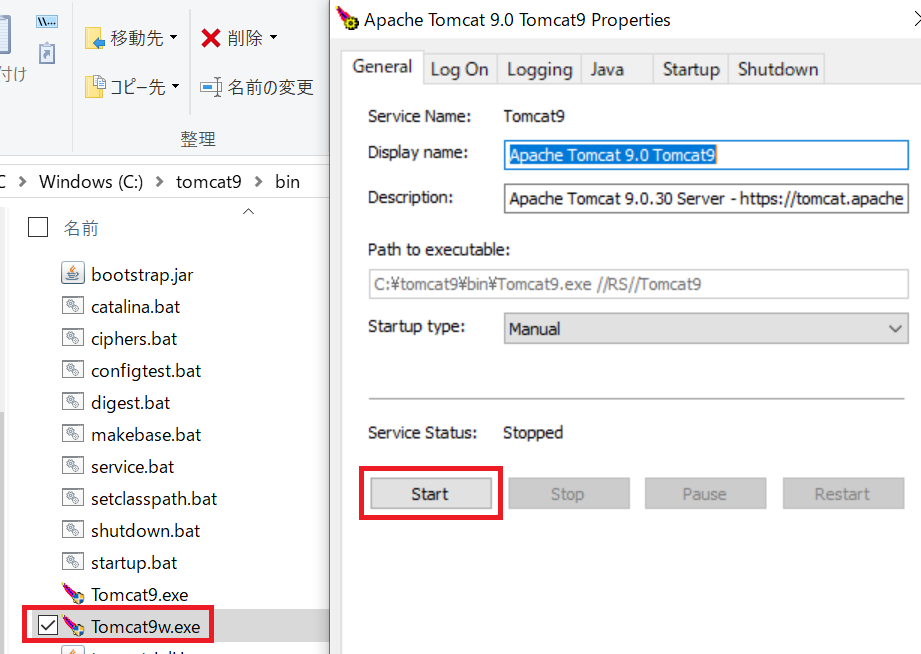Click the paste shortcut icon
The height and width of the screenshot is (654, 921).
47,53
